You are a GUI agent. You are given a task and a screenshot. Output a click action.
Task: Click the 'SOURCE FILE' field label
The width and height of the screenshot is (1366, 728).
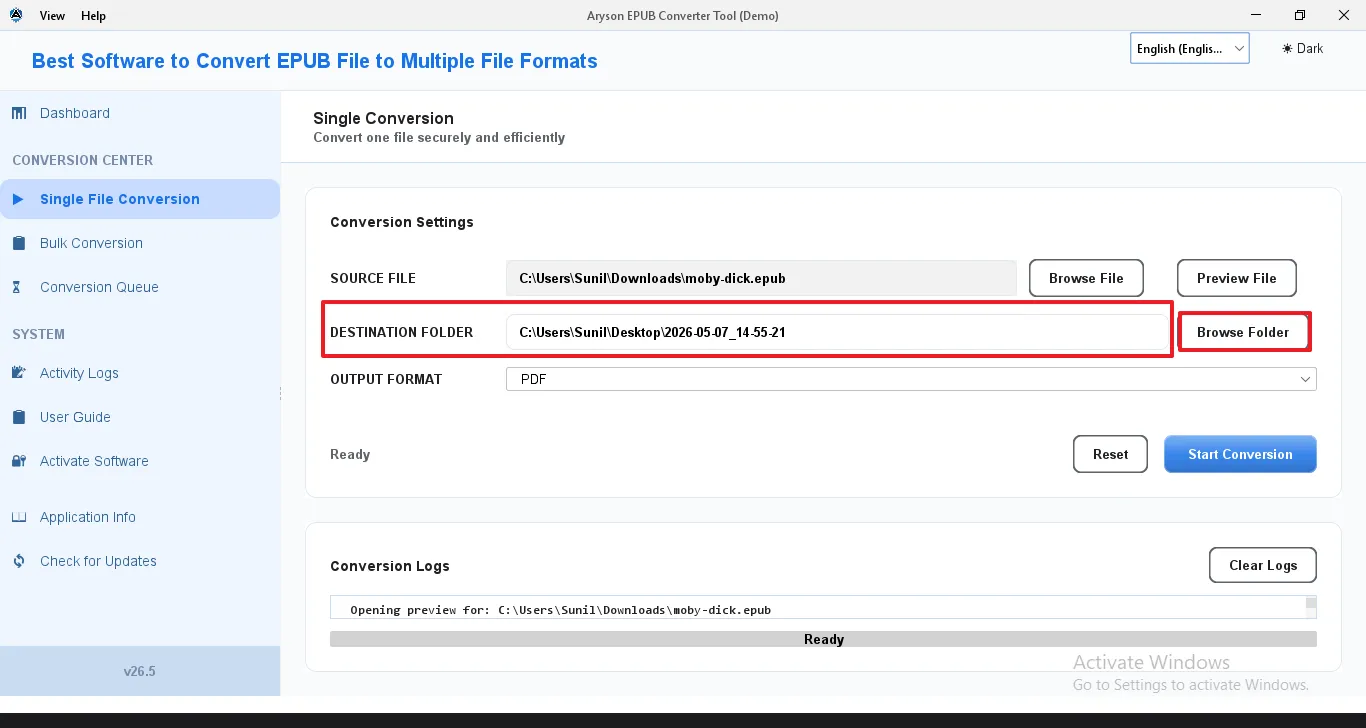click(x=373, y=278)
